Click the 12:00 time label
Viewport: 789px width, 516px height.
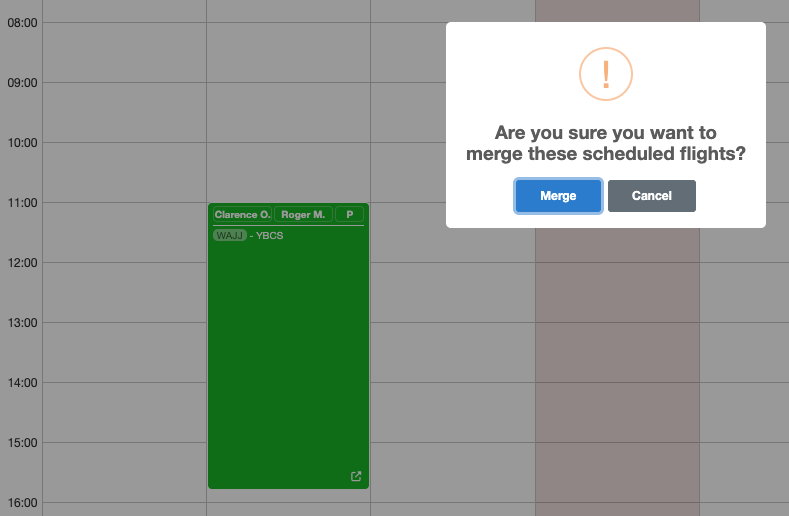(x=21, y=262)
